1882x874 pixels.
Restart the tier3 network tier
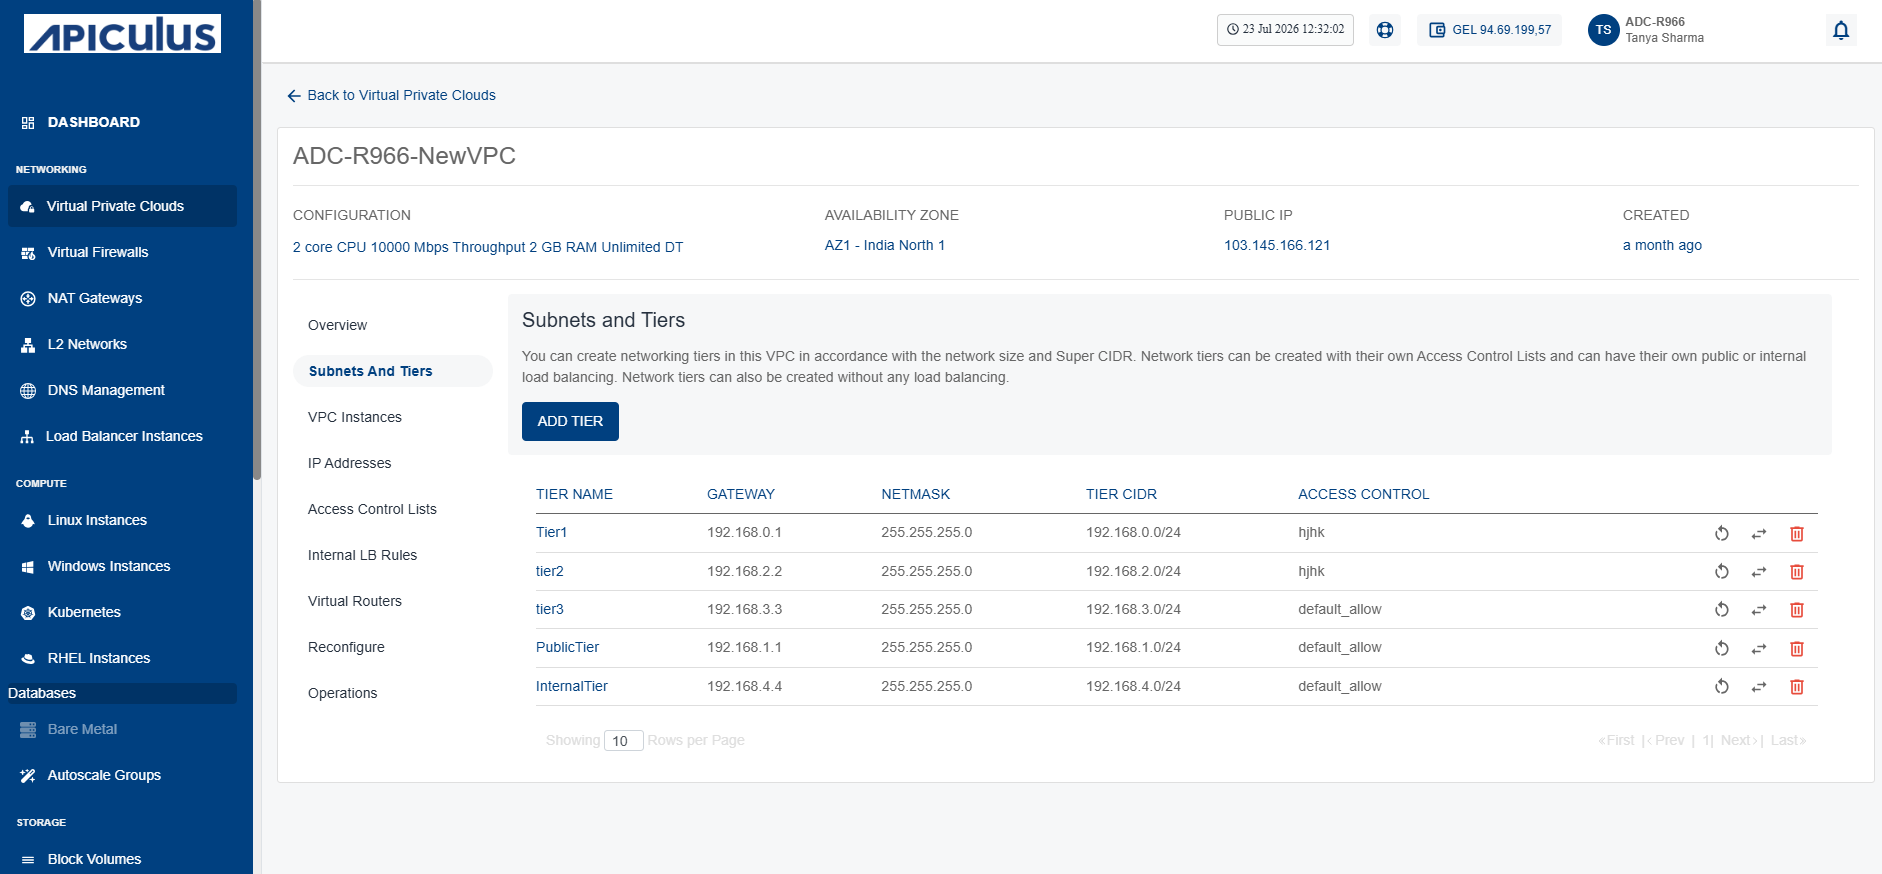pyautogui.click(x=1721, y=609)
